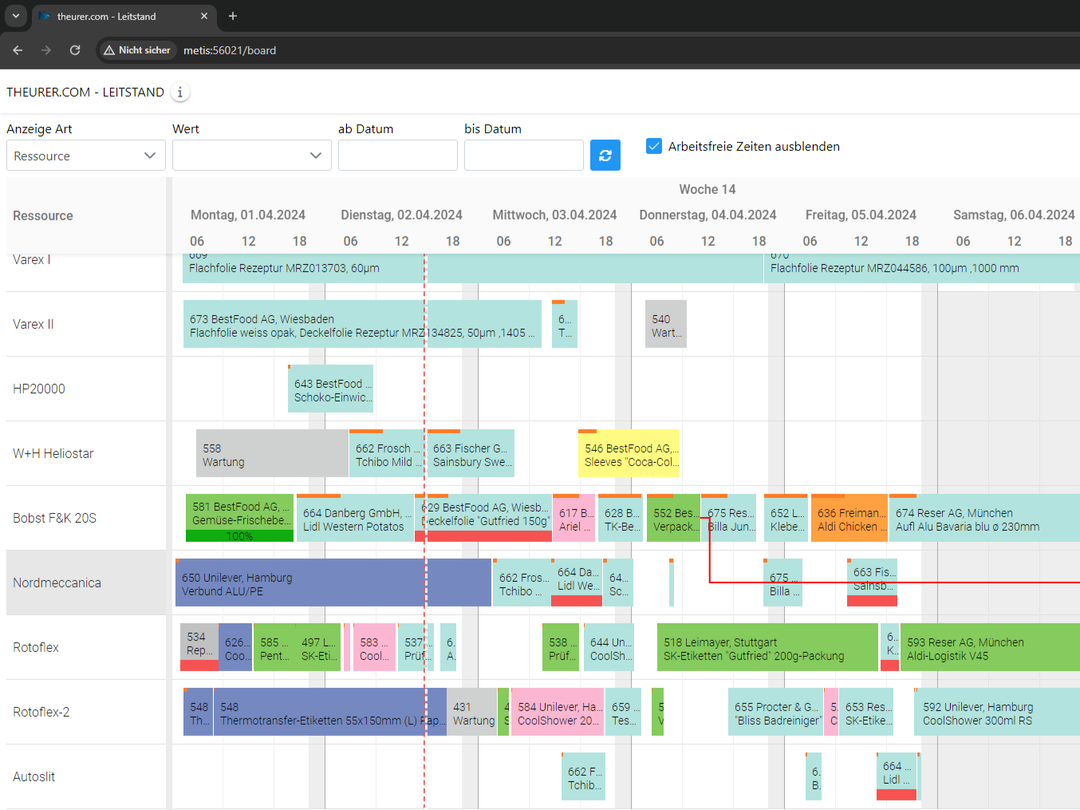Open job 644 Un... CoolSh block on Rotoflex
The image size is (1080, 810).
(x=609, y=647)
